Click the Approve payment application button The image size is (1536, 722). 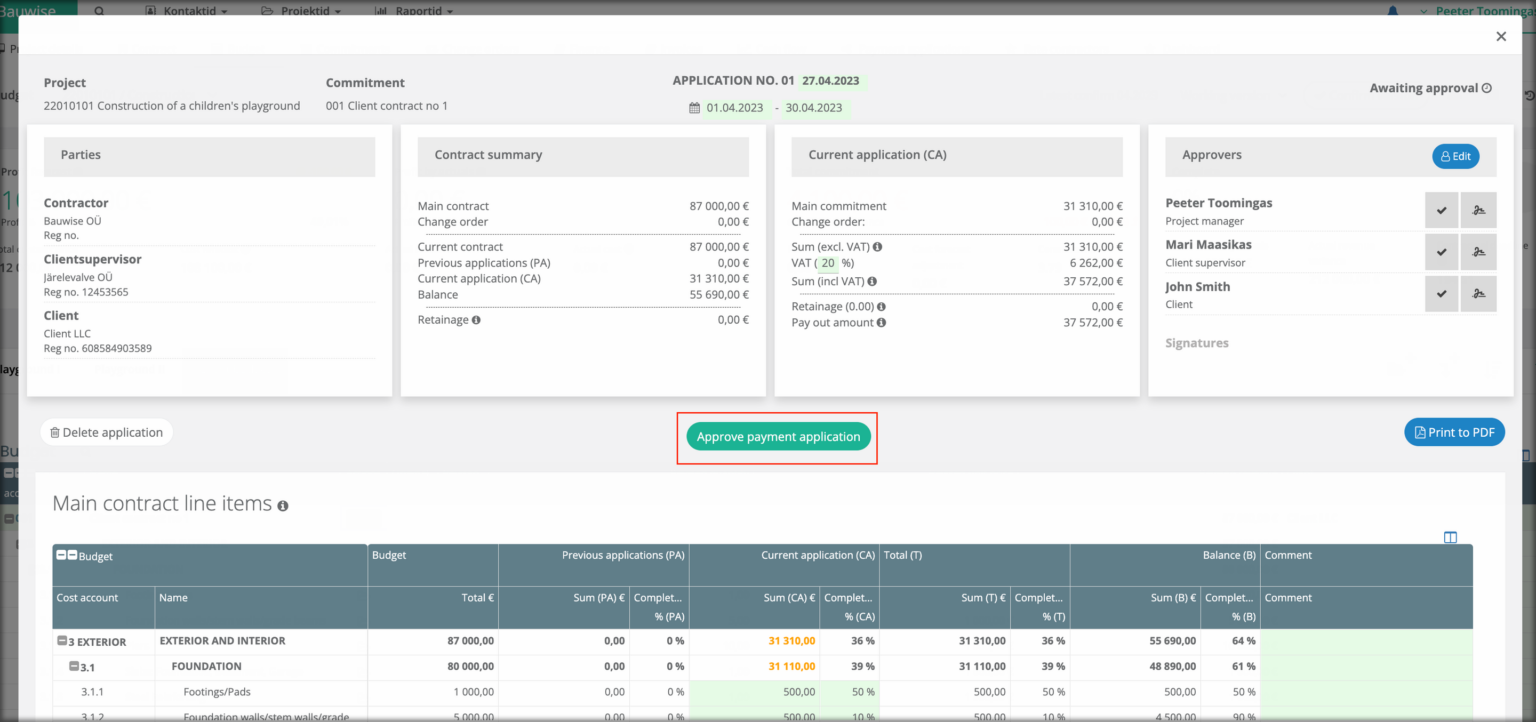pos(777,436)
